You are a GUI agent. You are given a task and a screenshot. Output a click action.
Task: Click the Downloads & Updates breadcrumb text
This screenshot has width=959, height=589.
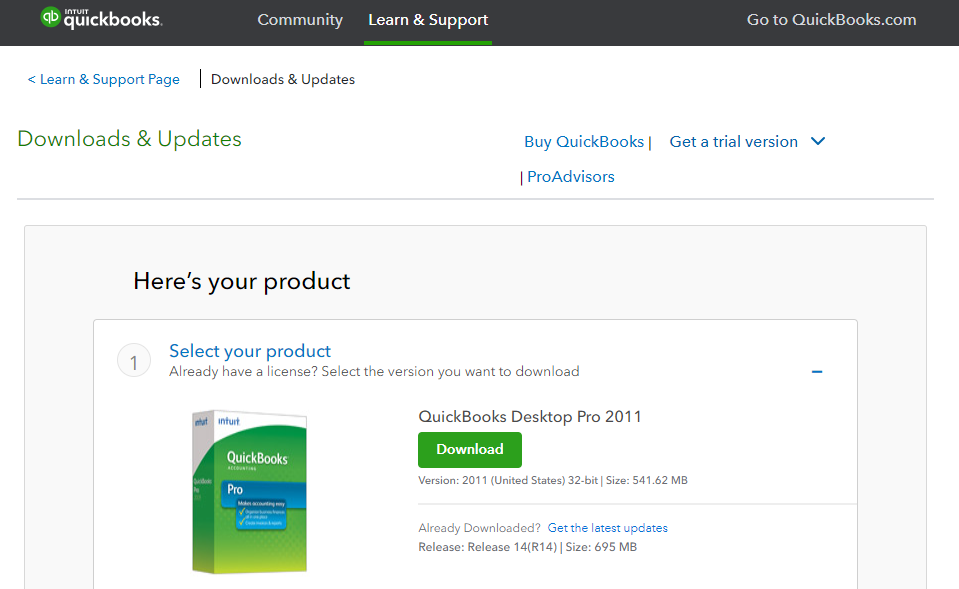click(283, 79)
